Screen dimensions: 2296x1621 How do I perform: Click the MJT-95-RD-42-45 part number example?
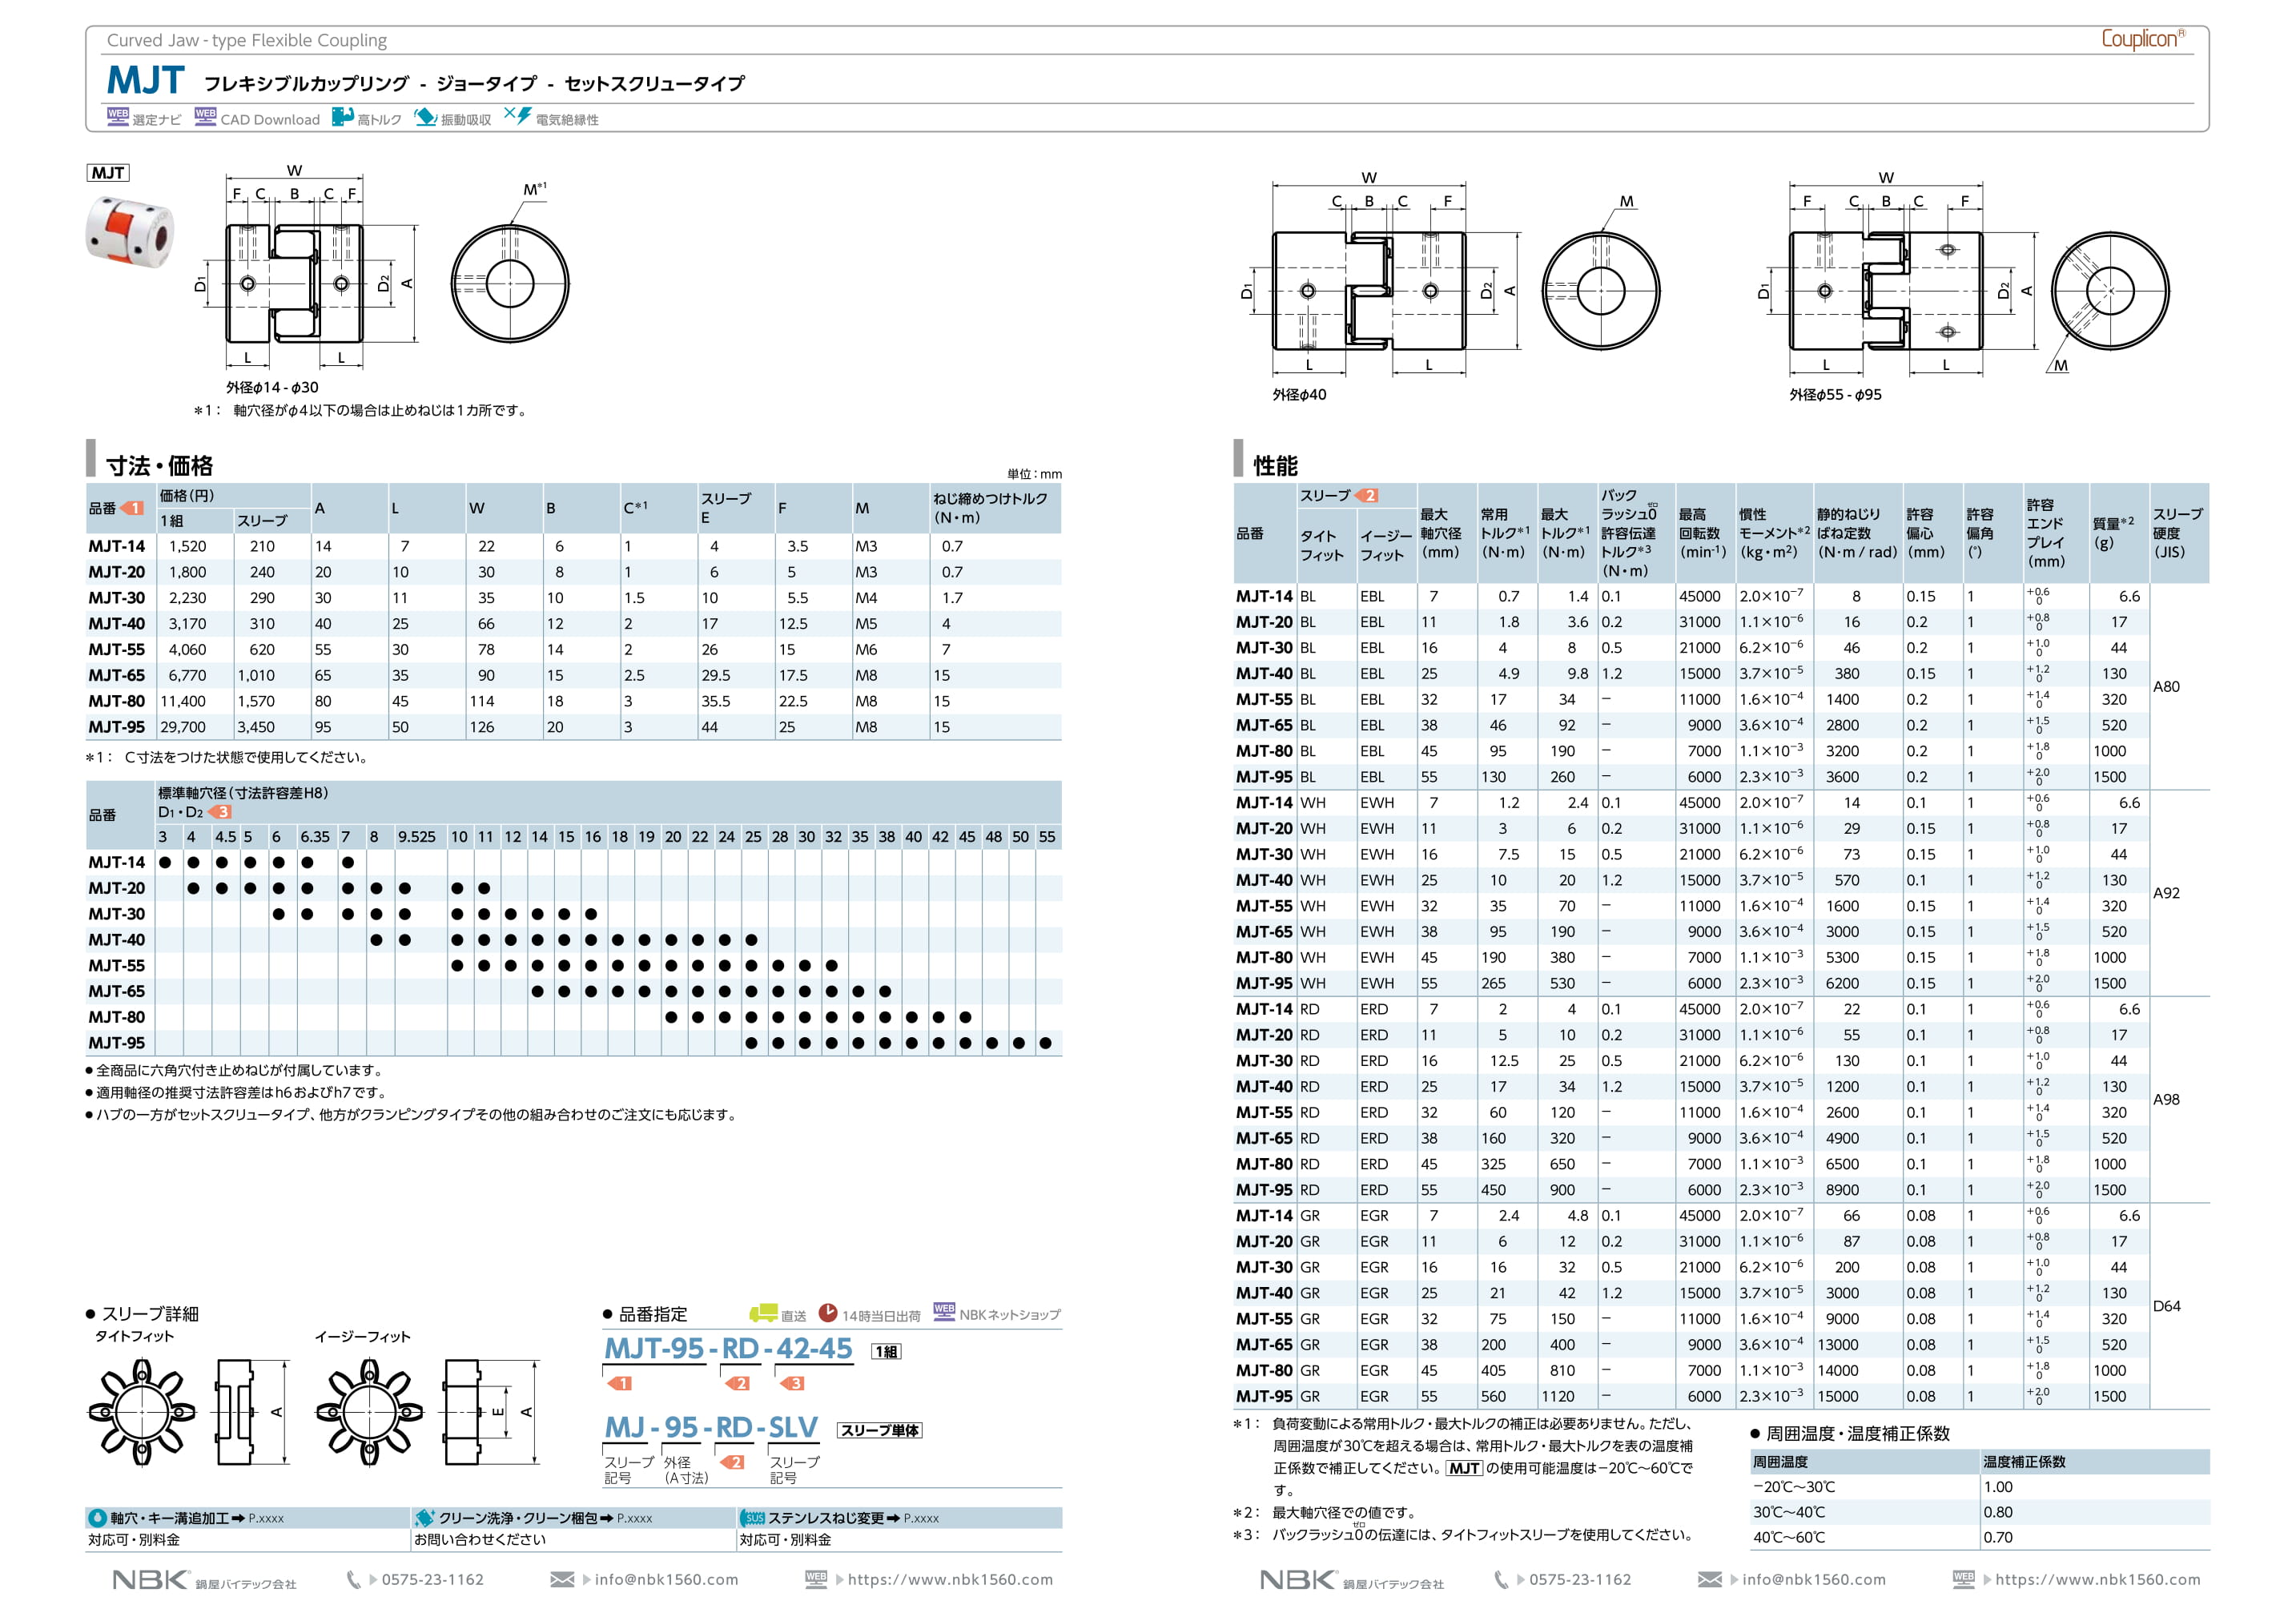728,1348
